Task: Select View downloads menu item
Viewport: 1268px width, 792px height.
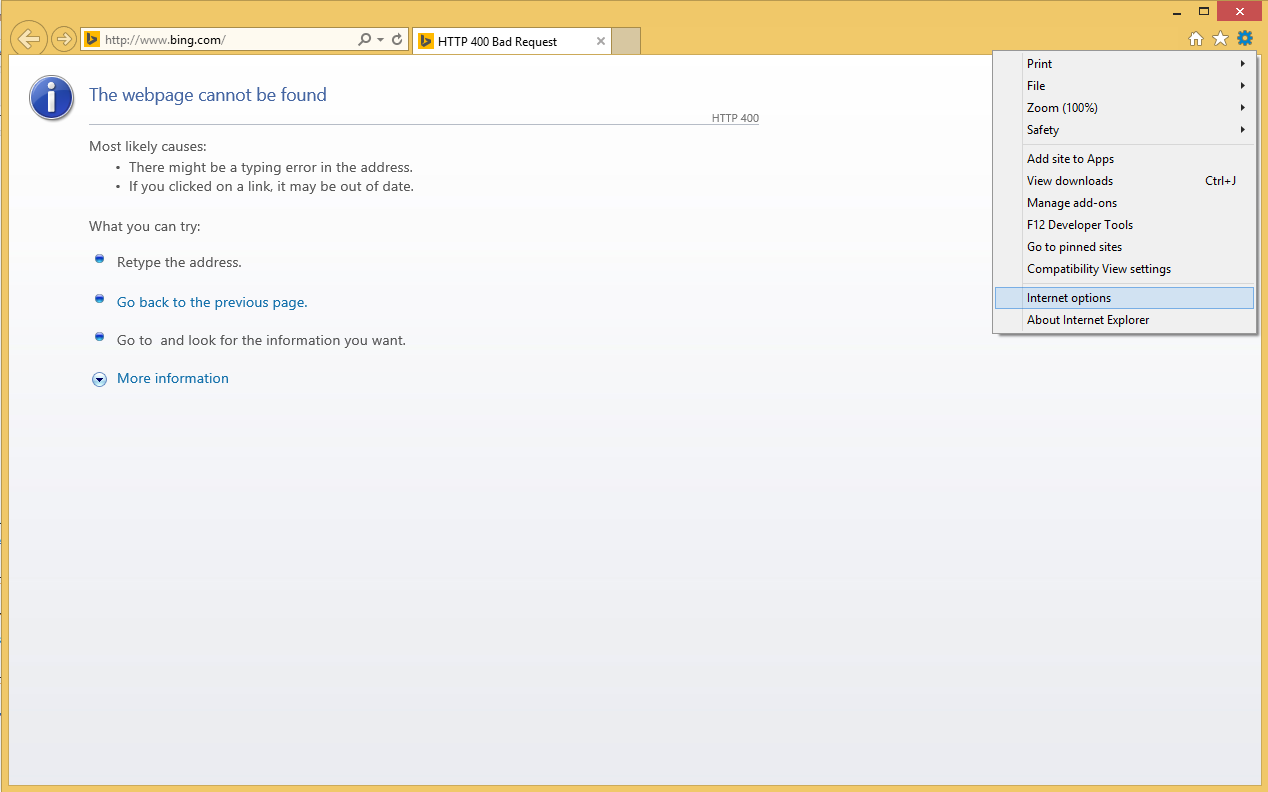Action: click(1070, 181)
